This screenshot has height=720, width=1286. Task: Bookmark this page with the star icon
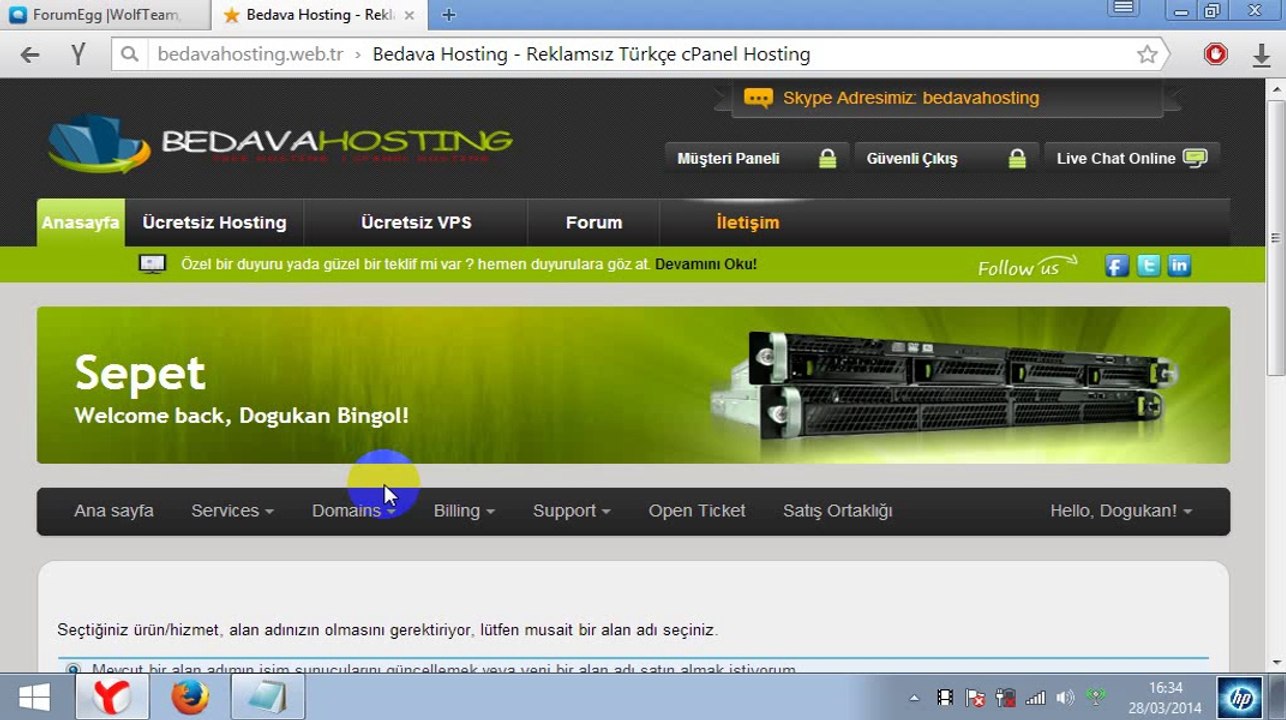coord(1147,55)
